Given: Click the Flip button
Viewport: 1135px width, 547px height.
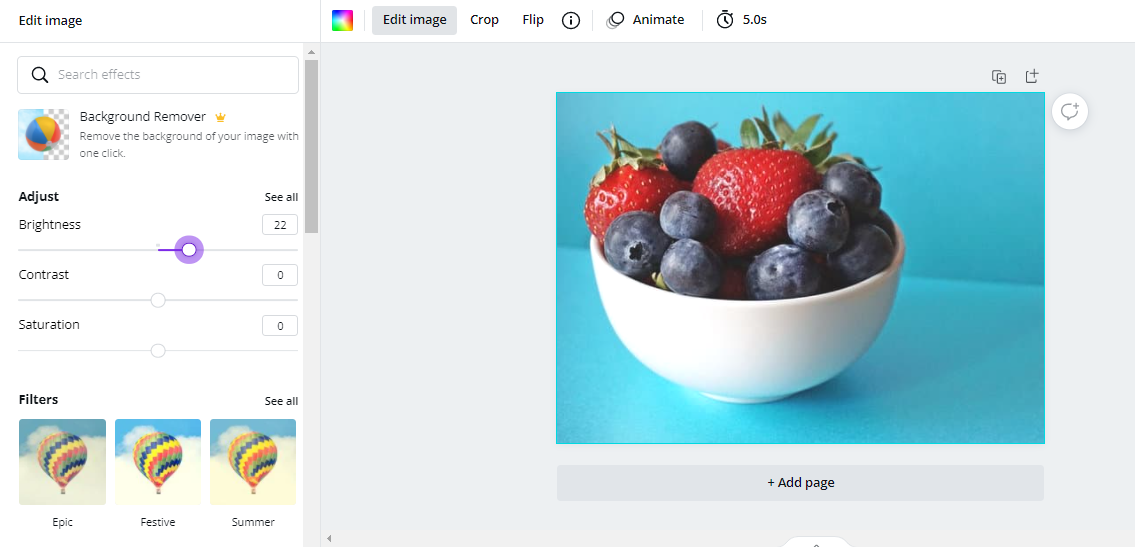Looking at the screenshot, I should 533,20.
